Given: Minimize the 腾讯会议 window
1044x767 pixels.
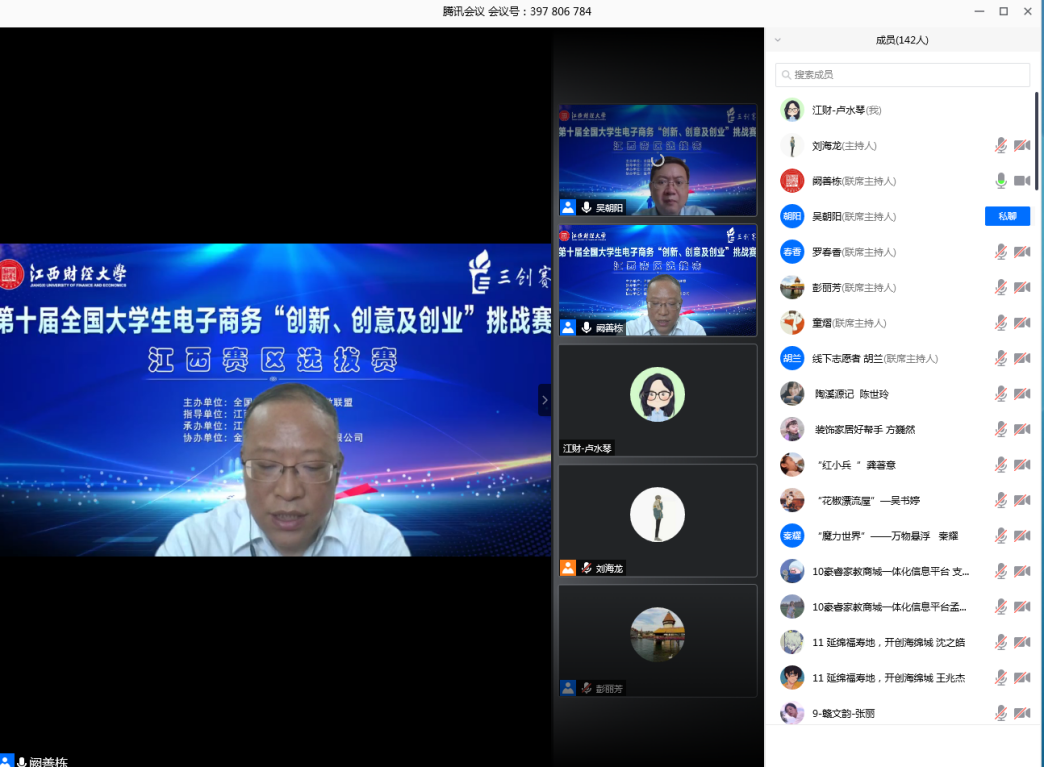Looking at the screenshot, I should tap(979, 11).
